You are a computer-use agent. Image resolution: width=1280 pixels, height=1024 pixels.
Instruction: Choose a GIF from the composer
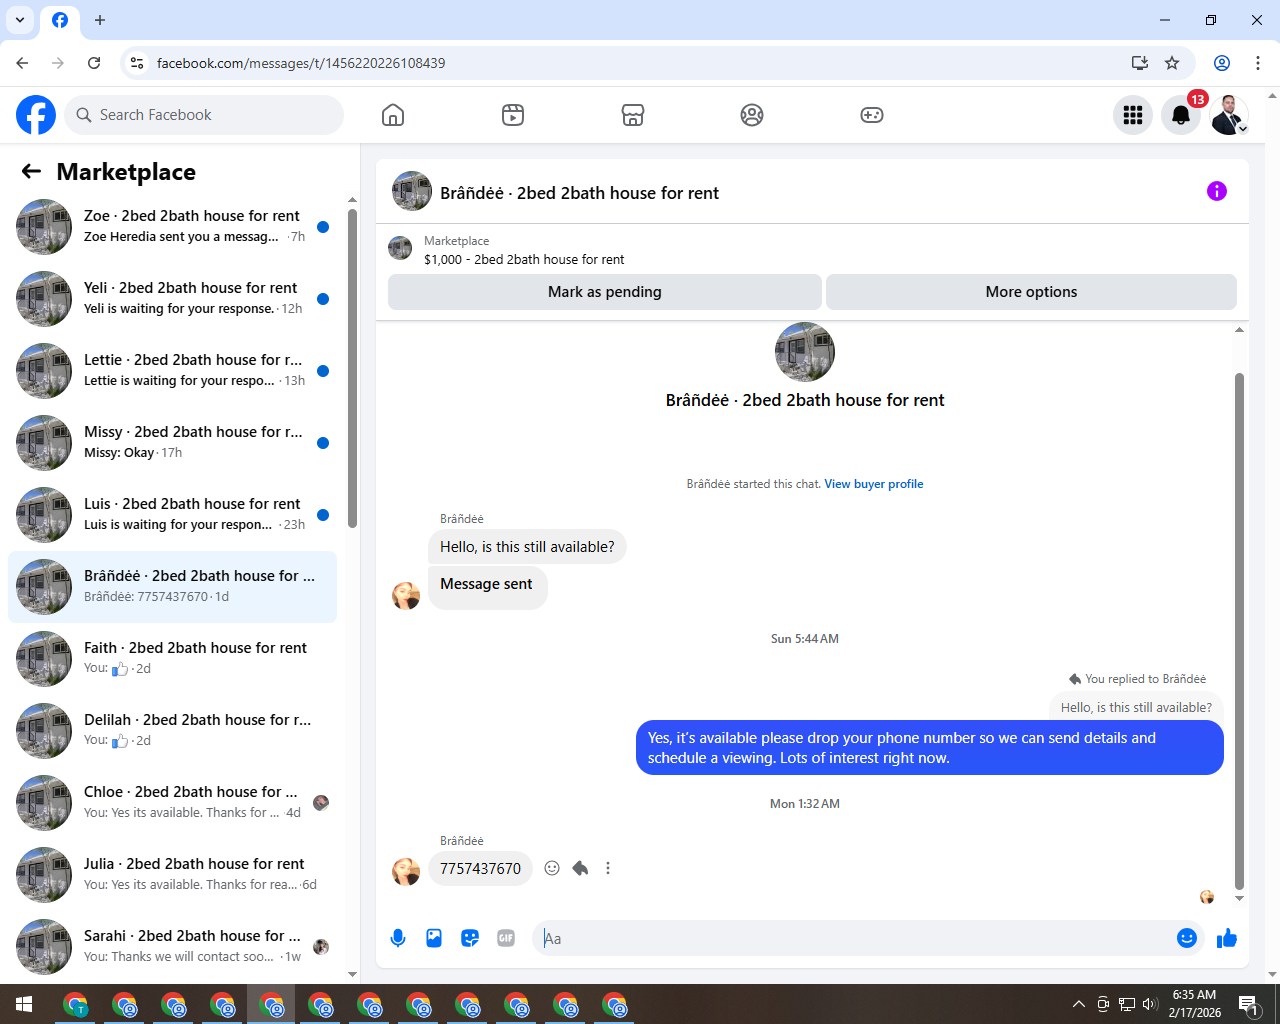click(506, 938)
